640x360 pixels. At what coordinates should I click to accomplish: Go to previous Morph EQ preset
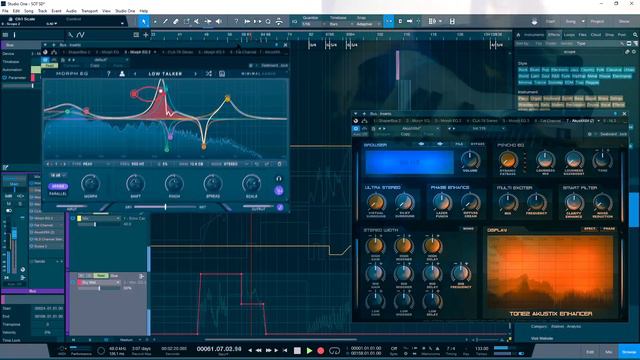135,74
